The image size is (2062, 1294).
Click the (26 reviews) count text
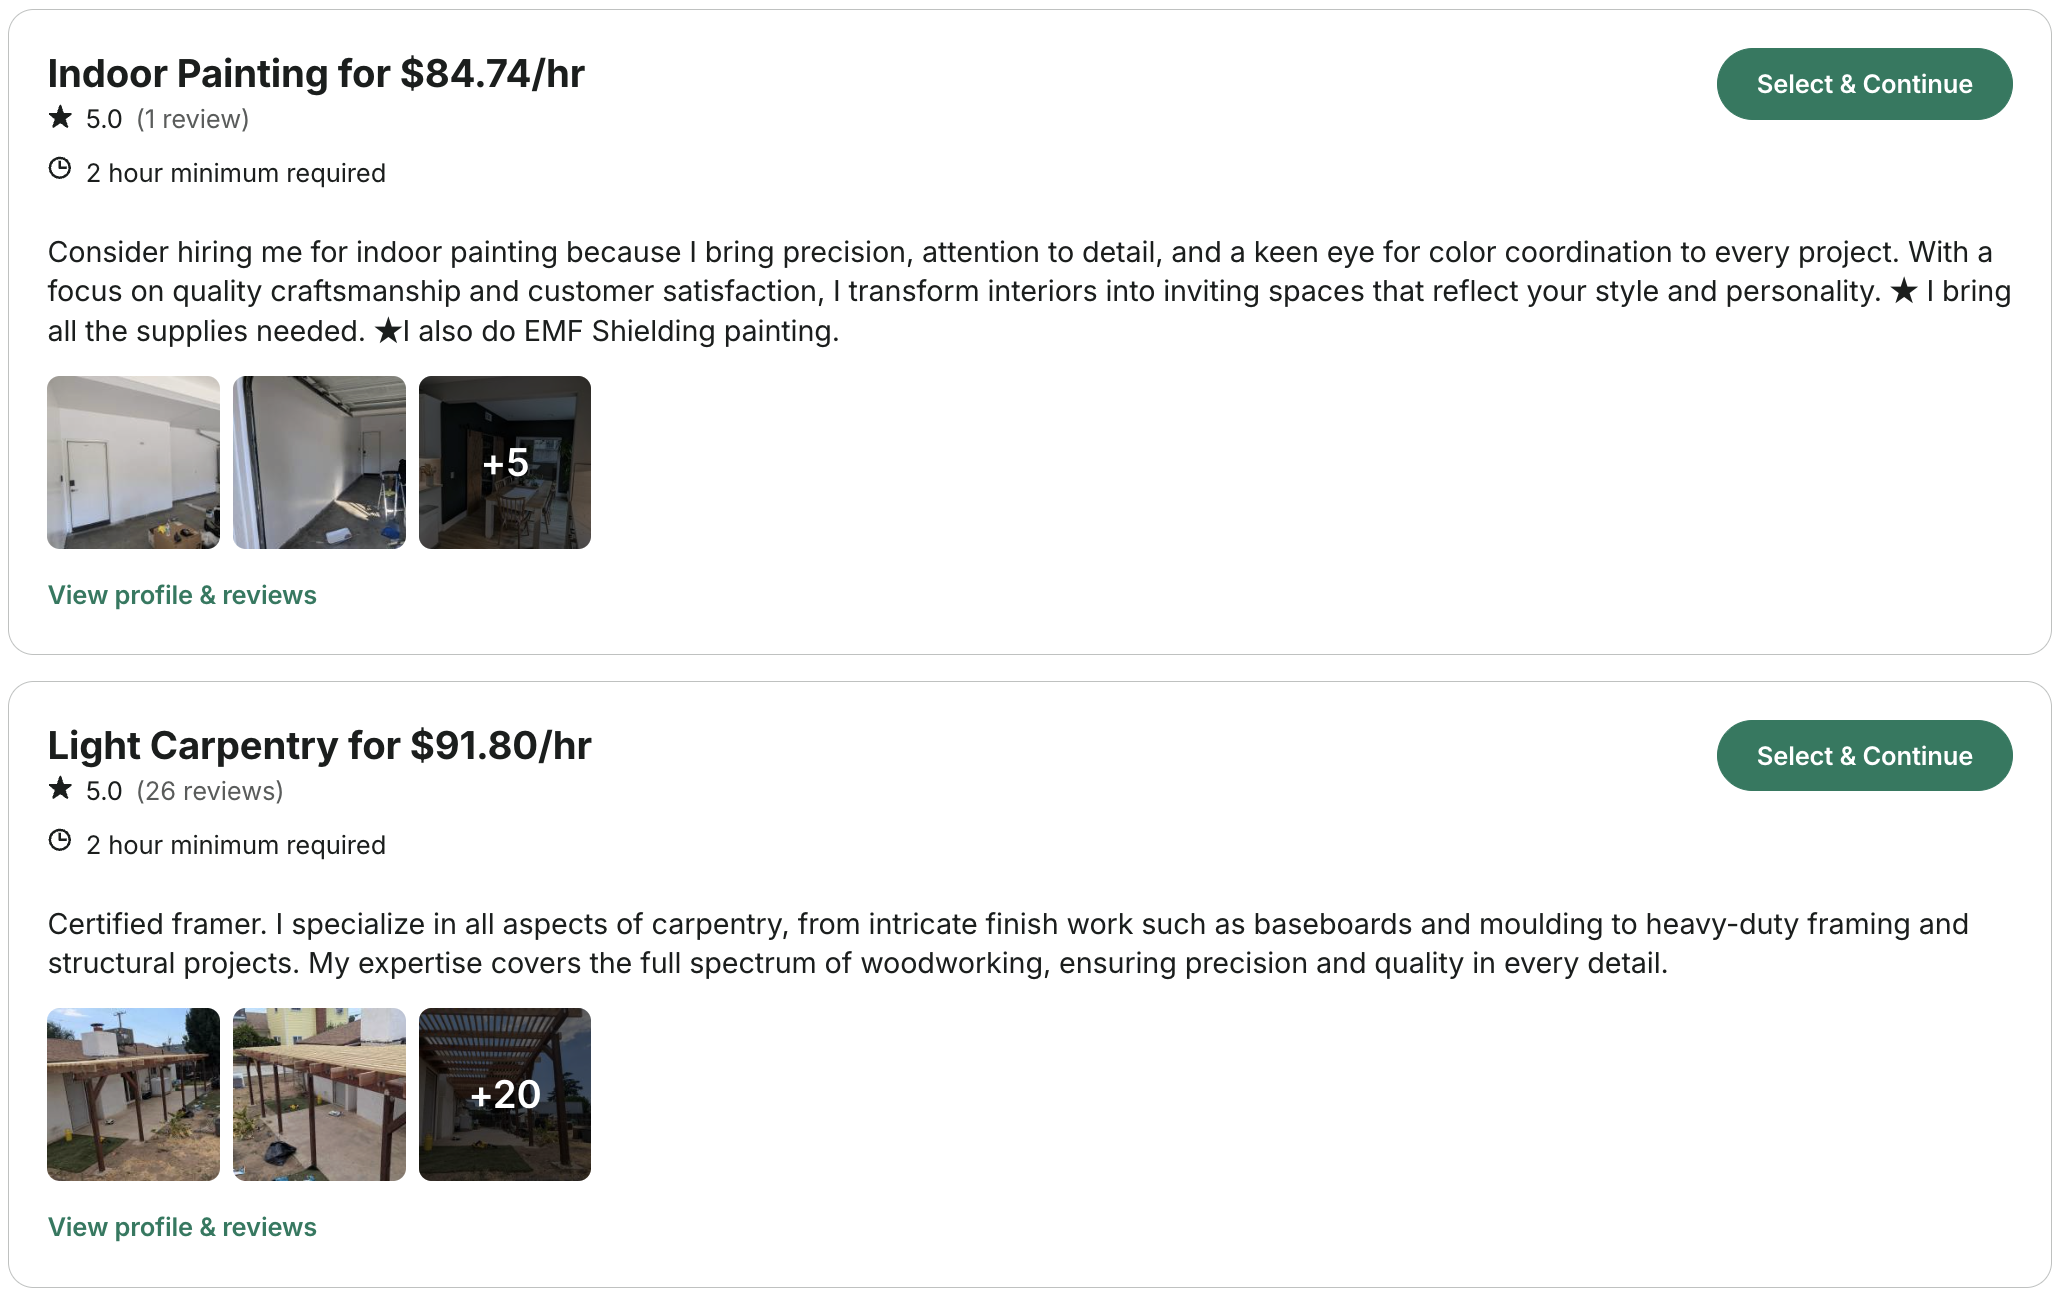click(209, 791)
